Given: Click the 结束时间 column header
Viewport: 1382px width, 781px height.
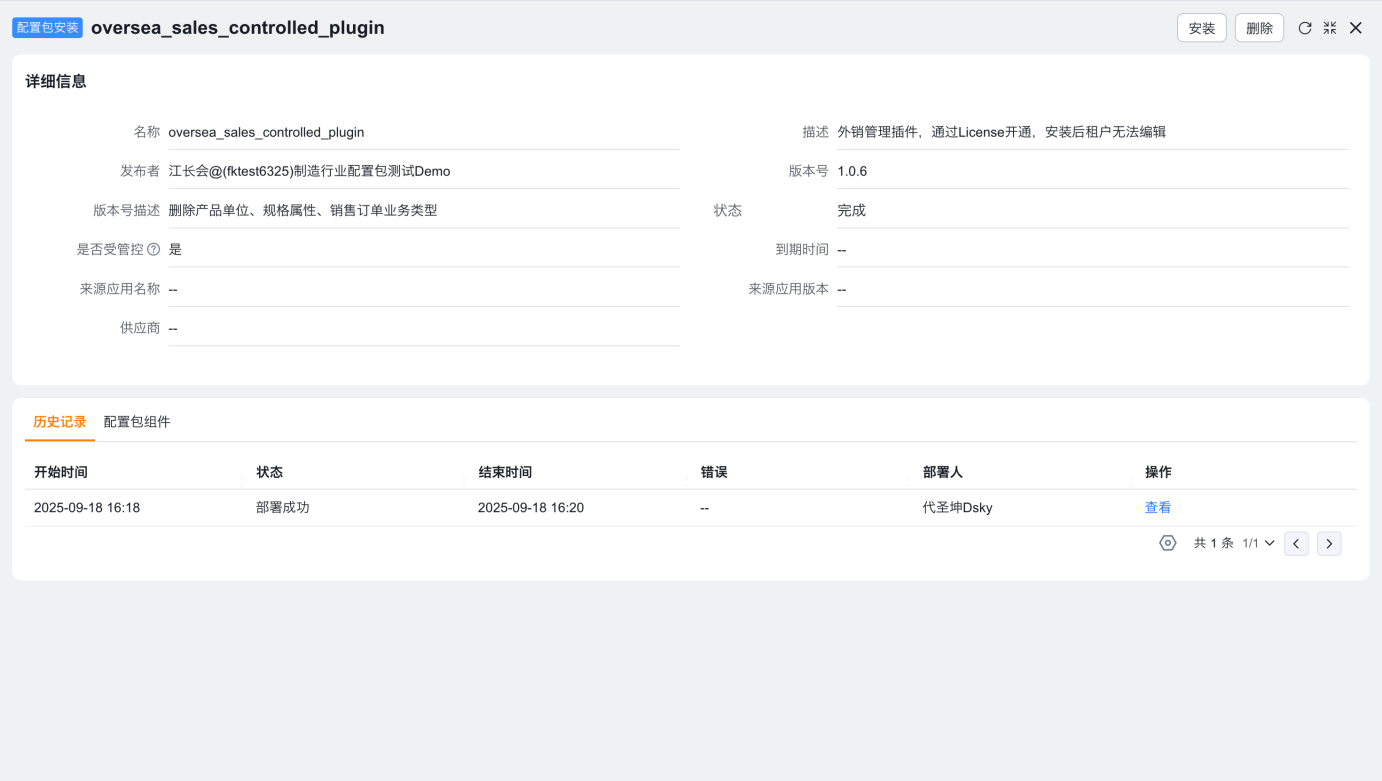Looking at the screenshot, I should [x=505, y=472].
